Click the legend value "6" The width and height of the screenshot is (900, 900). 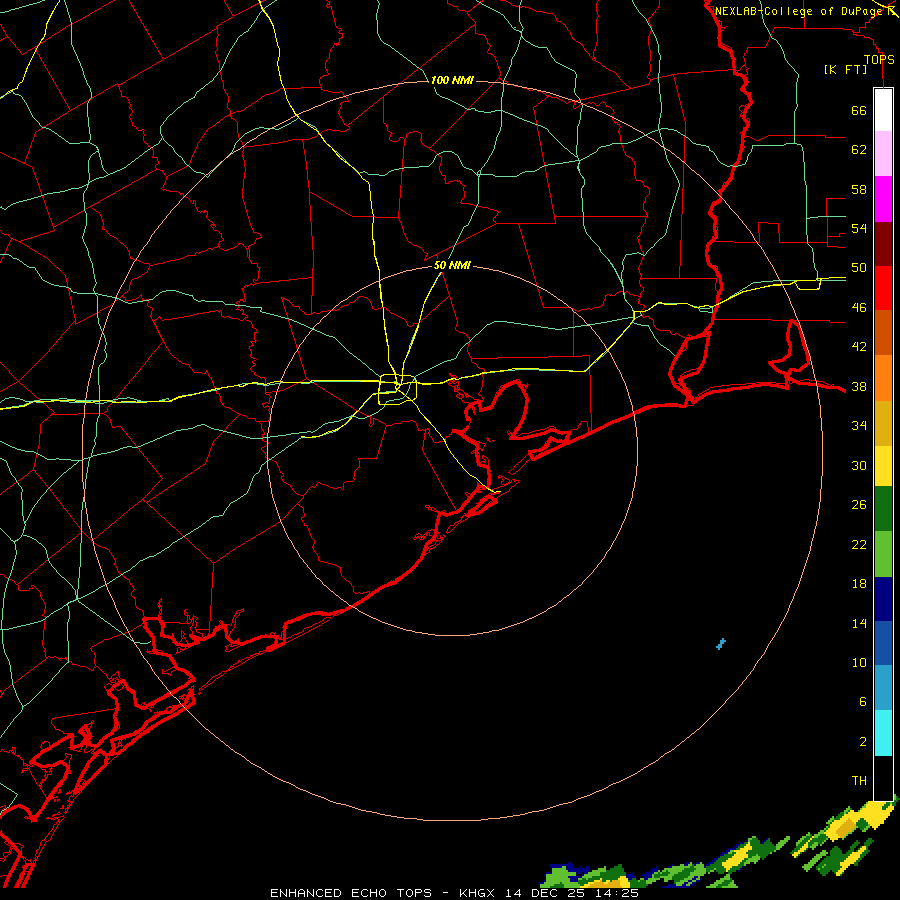coord(862,701)
